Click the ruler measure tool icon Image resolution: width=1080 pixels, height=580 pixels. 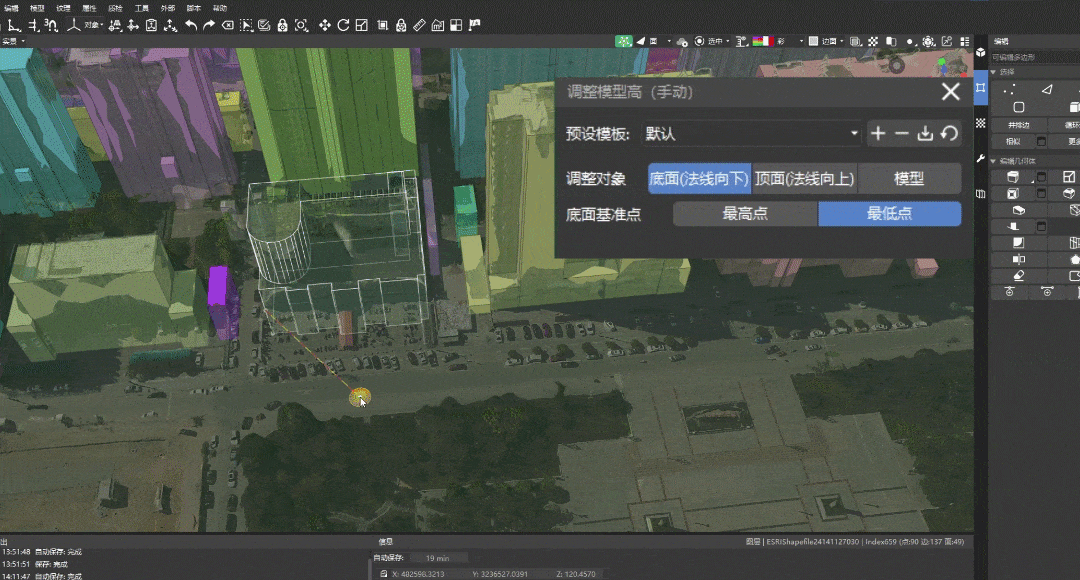coord(419,25)
